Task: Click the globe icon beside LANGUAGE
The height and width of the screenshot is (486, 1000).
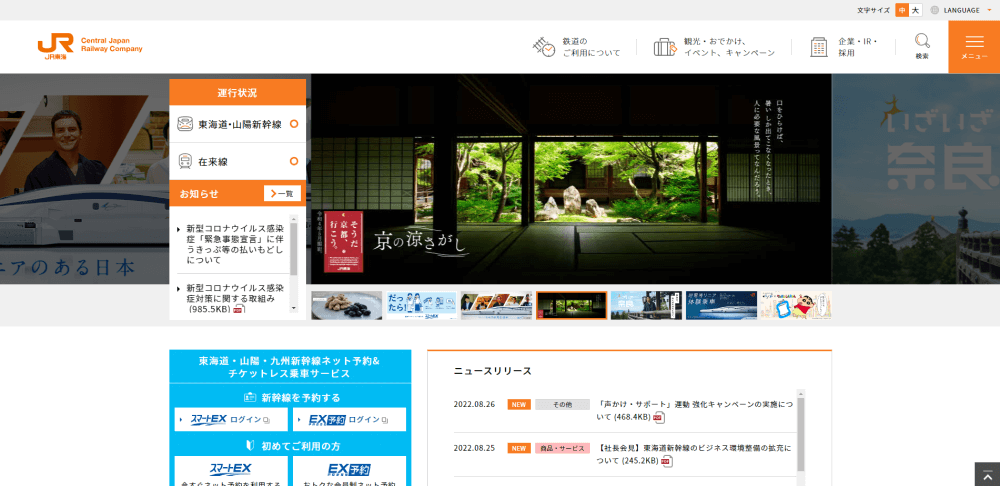Action: (x=935, y=10)
